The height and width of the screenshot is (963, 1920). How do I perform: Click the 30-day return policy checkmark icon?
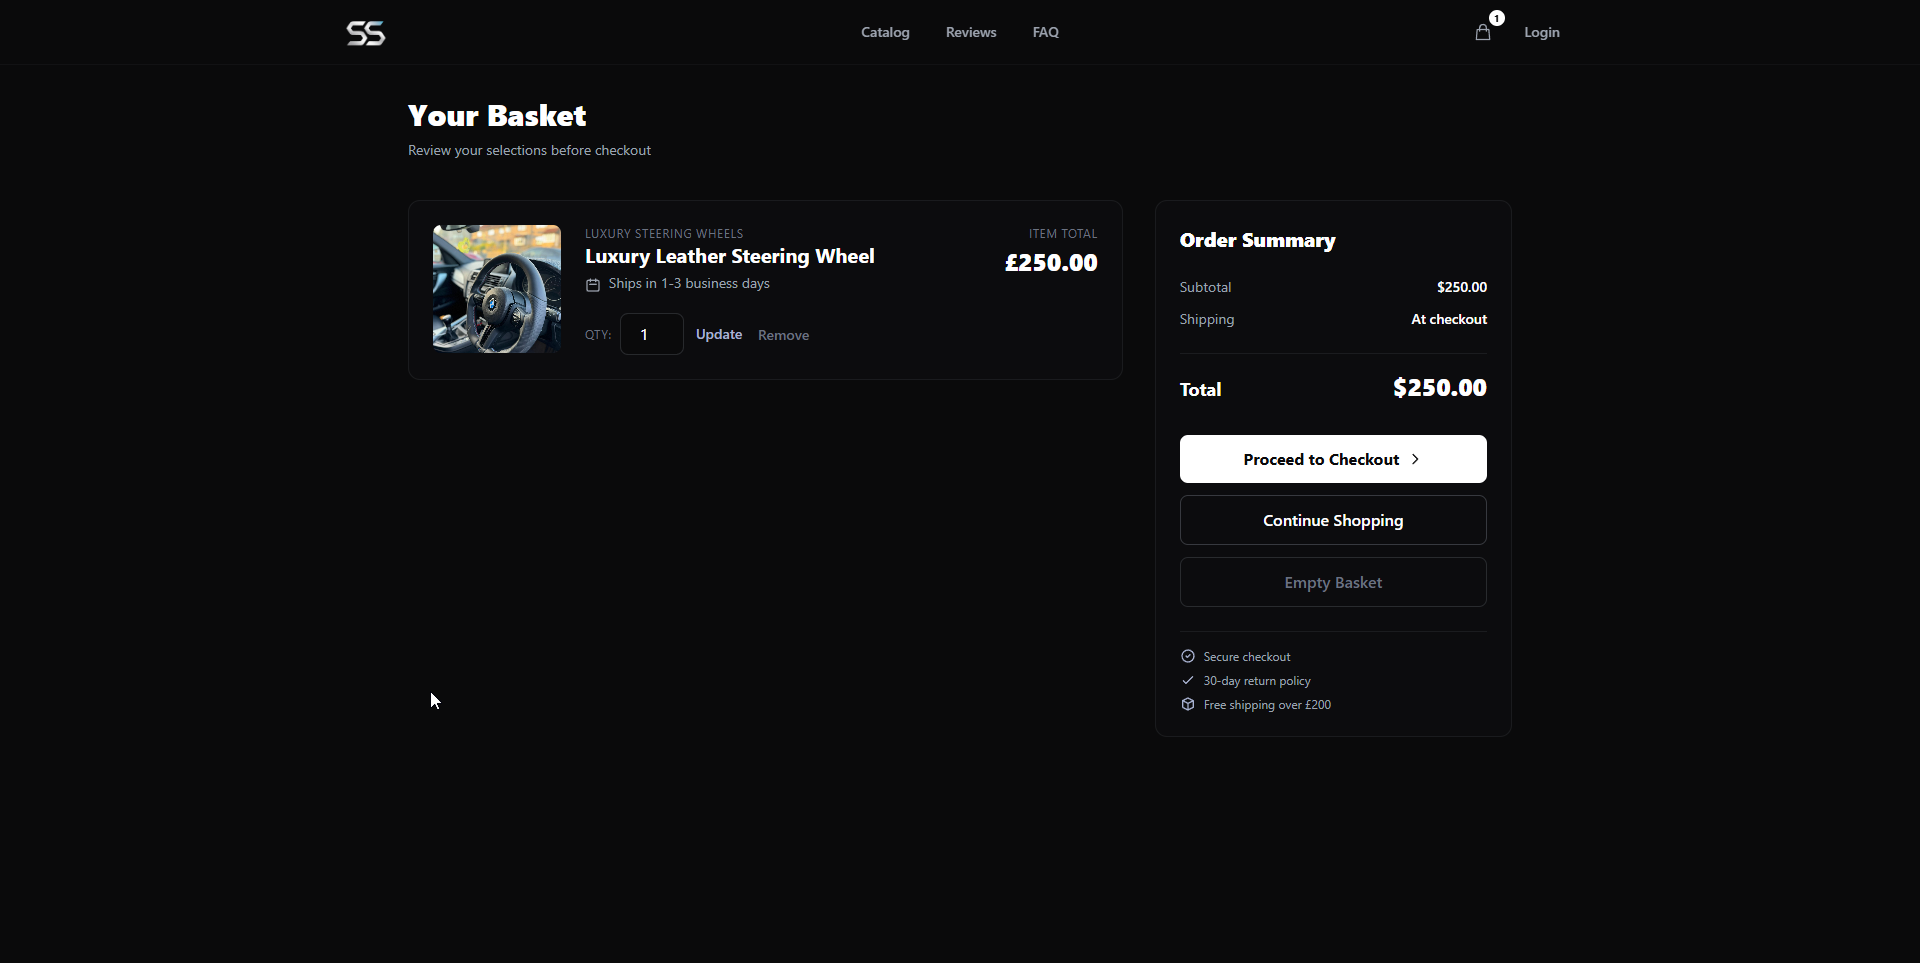point(1188,681)
